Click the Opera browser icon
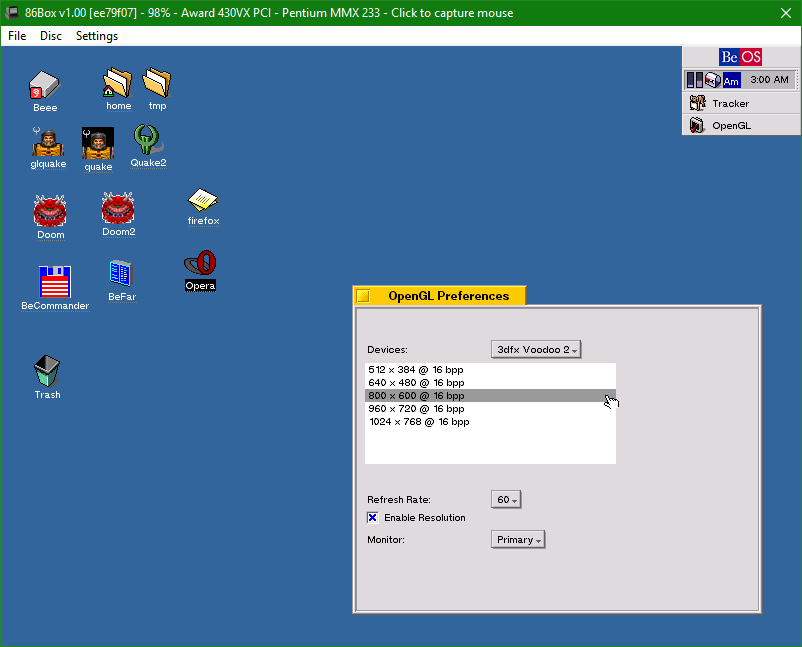The height and width of the screenshot is (647, 802). point(200,265)
